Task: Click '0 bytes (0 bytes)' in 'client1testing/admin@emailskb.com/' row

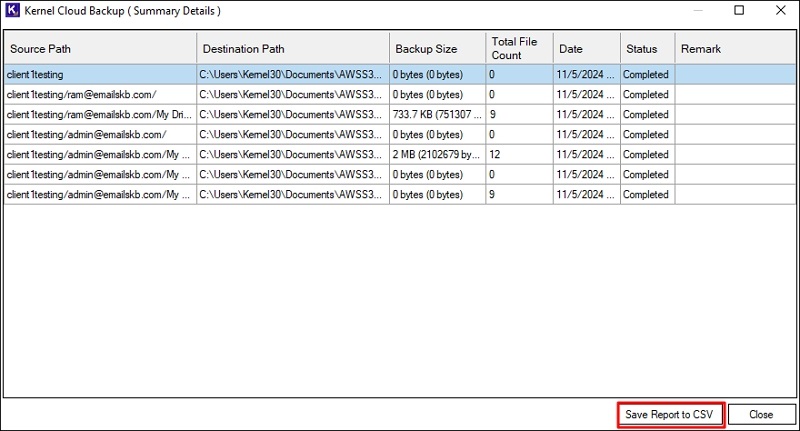Action: coord(438,134)
